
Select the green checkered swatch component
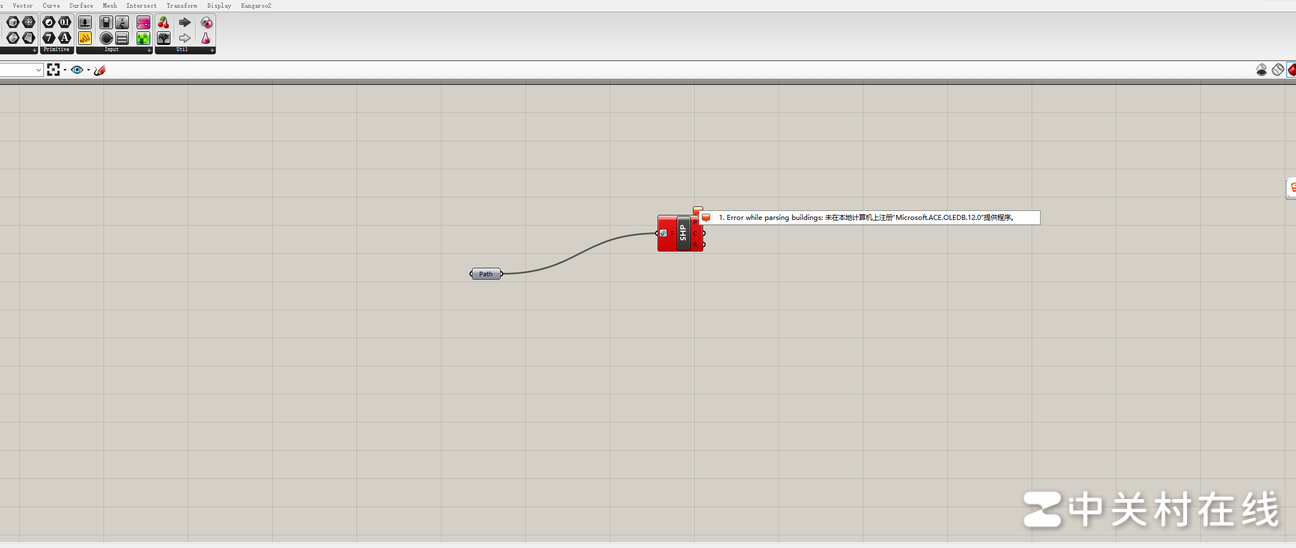pyautogui.click(x=143, y=38)
